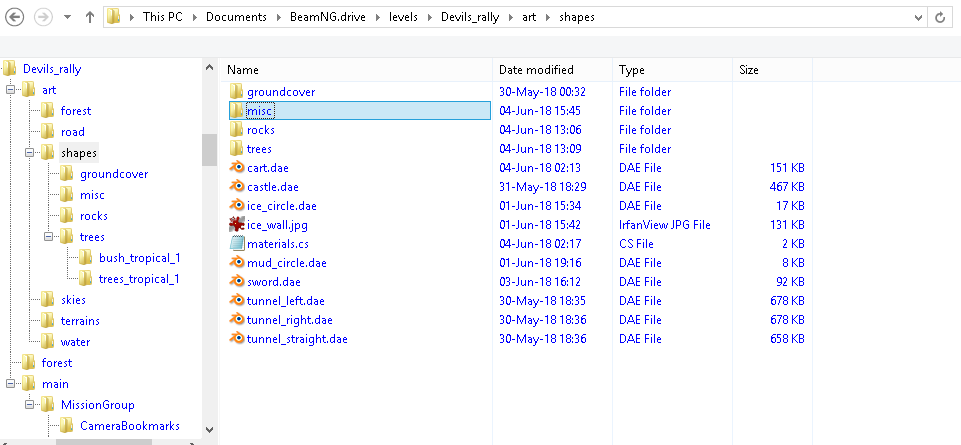961x445 pixels.
Task: Select road folder in tree
Action: click(x=73, y=132)
